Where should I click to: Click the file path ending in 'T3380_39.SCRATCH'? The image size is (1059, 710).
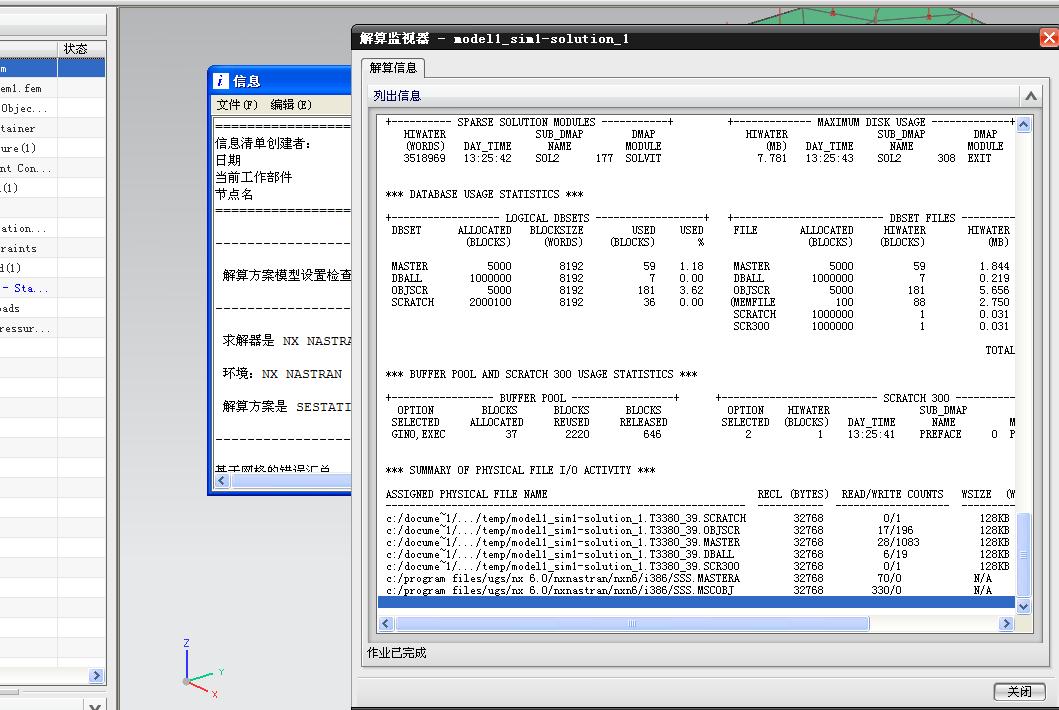pyautogui.click(x=566, y=518)
